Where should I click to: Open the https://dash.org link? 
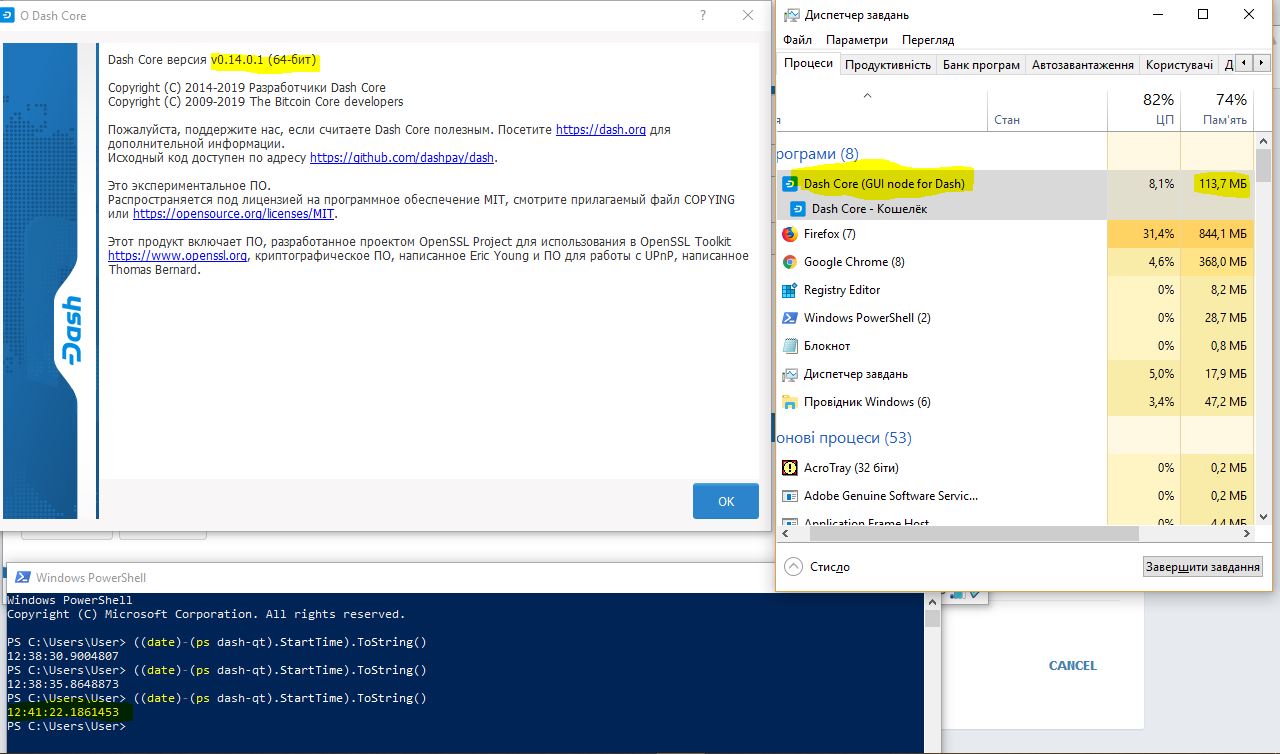click(x=601, y=130)
